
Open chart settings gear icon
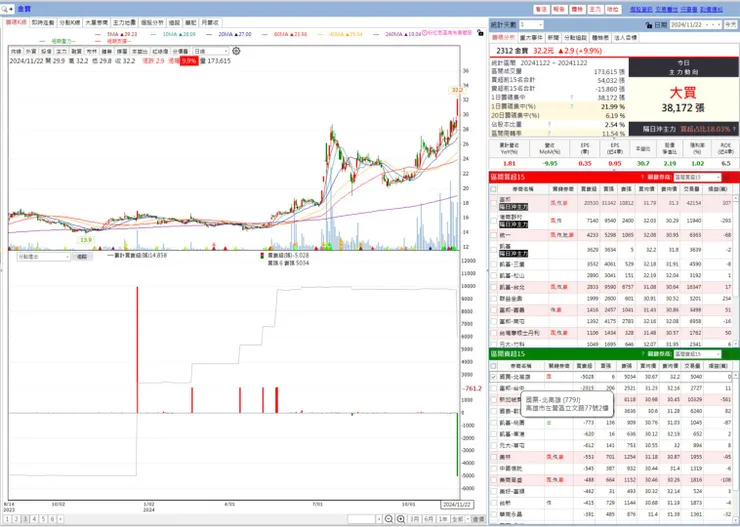(x=236, y=51)
